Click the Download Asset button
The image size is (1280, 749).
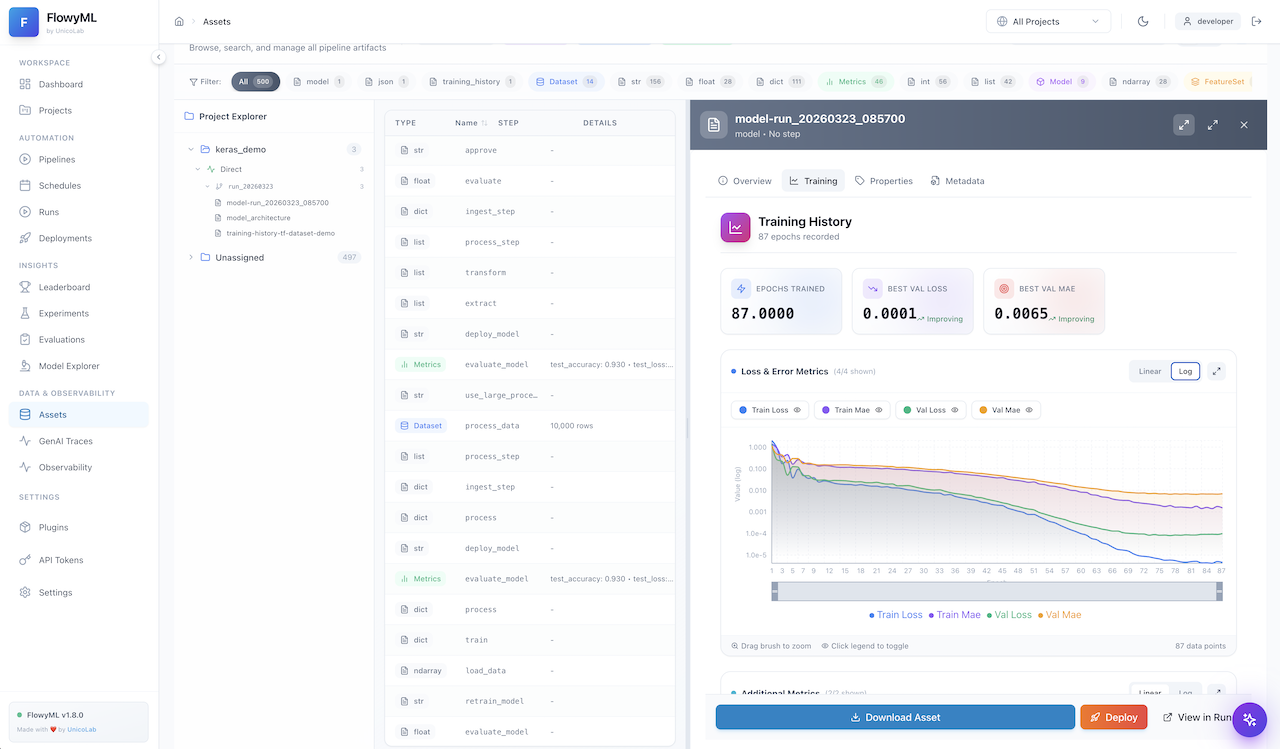[895, 717]
